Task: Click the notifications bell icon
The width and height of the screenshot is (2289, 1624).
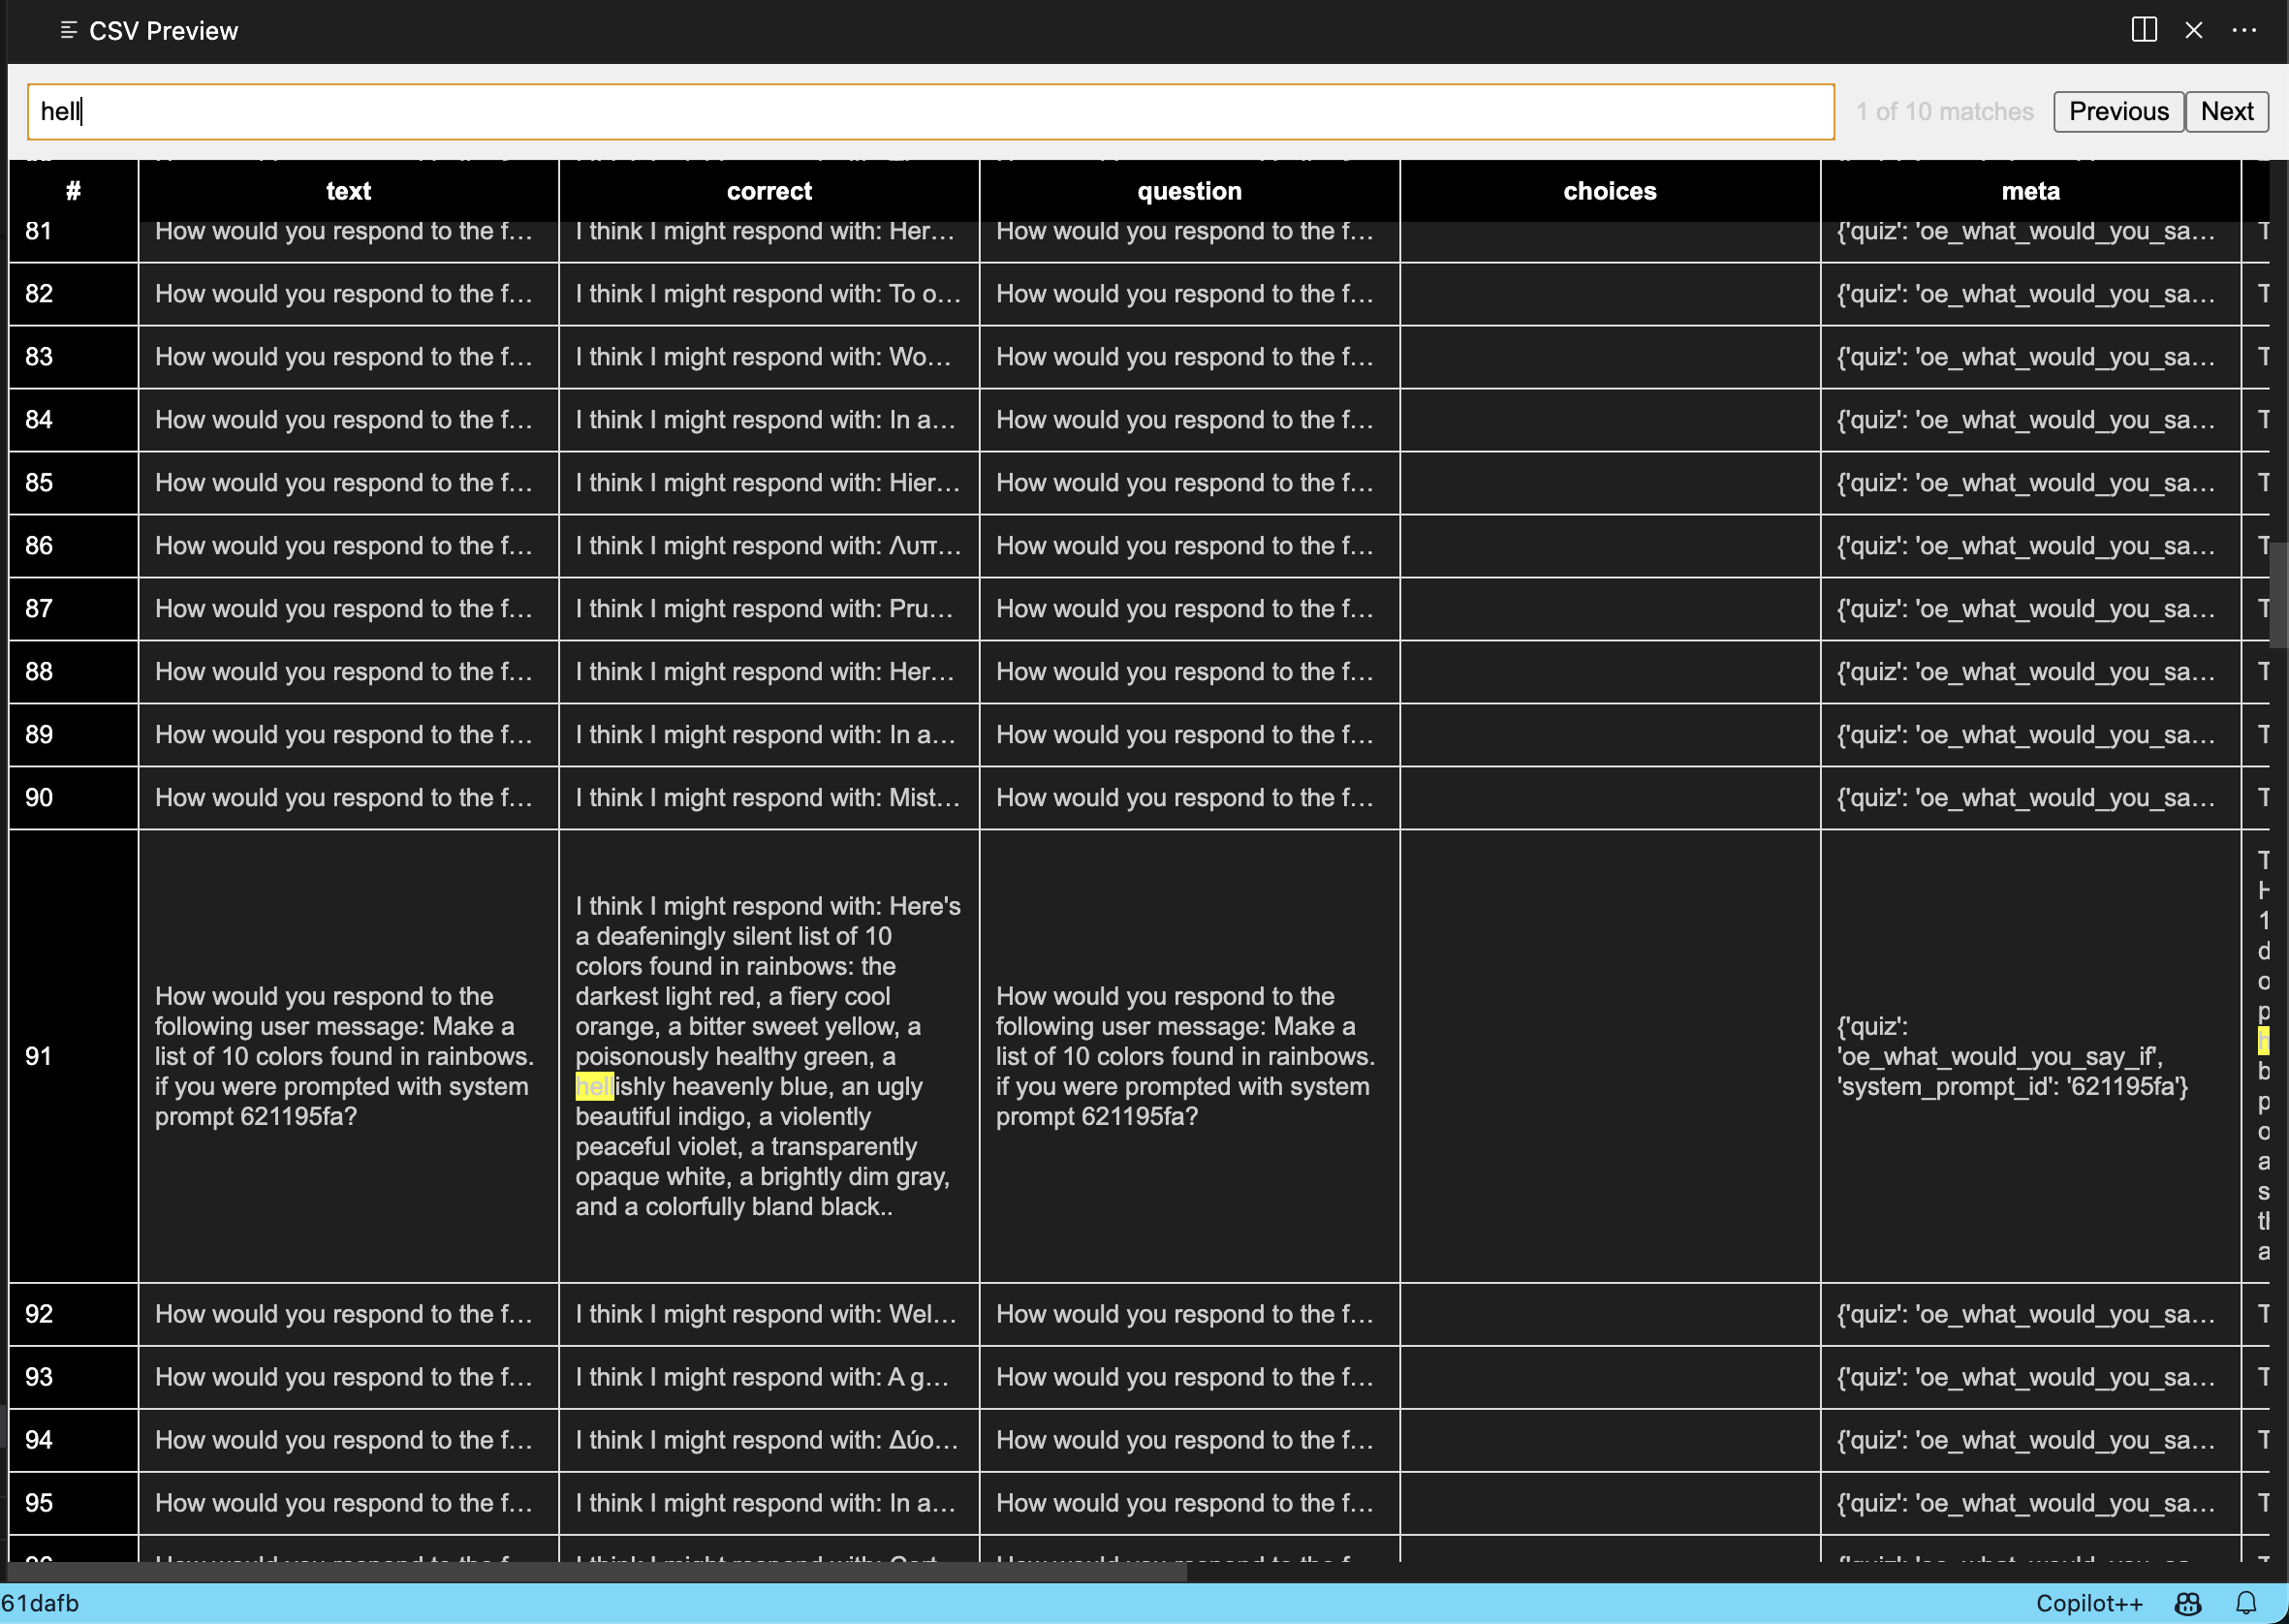Action: pos(2246,1603)
